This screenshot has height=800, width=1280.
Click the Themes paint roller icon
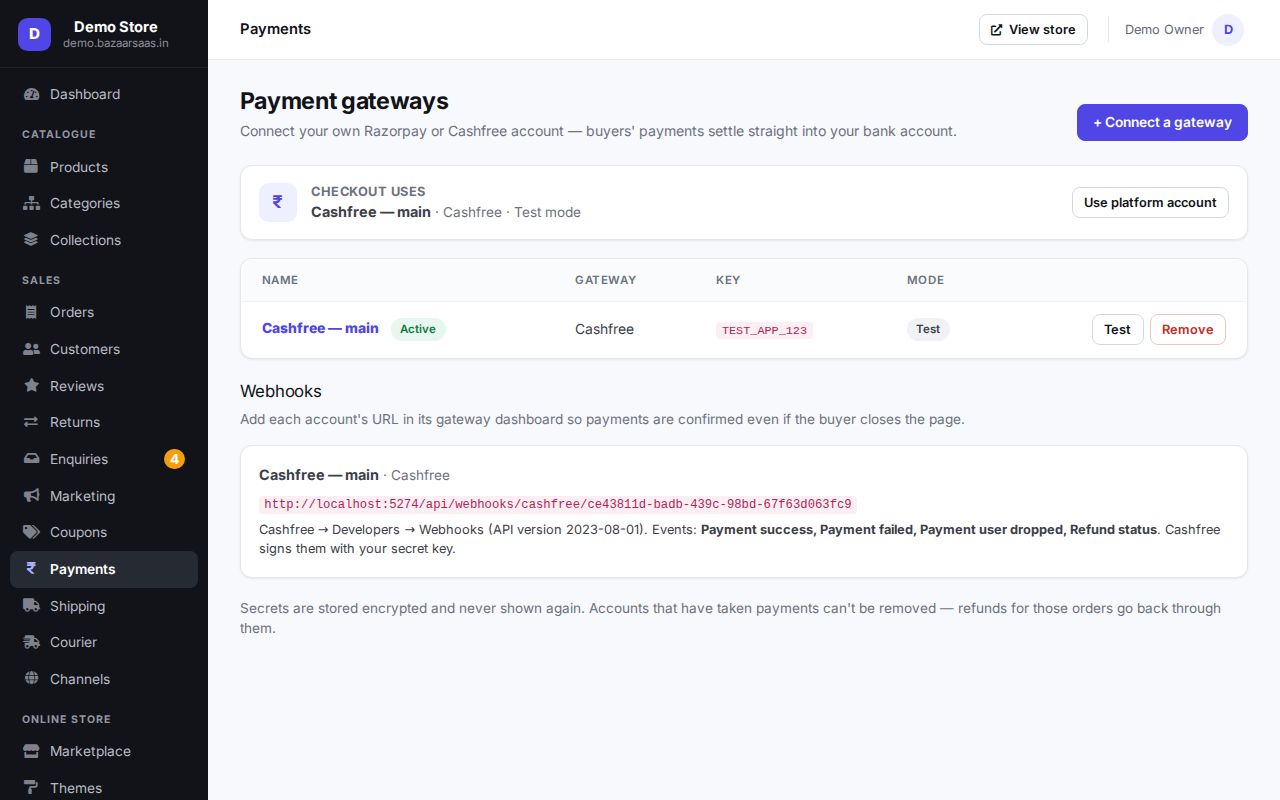point(31,788)
